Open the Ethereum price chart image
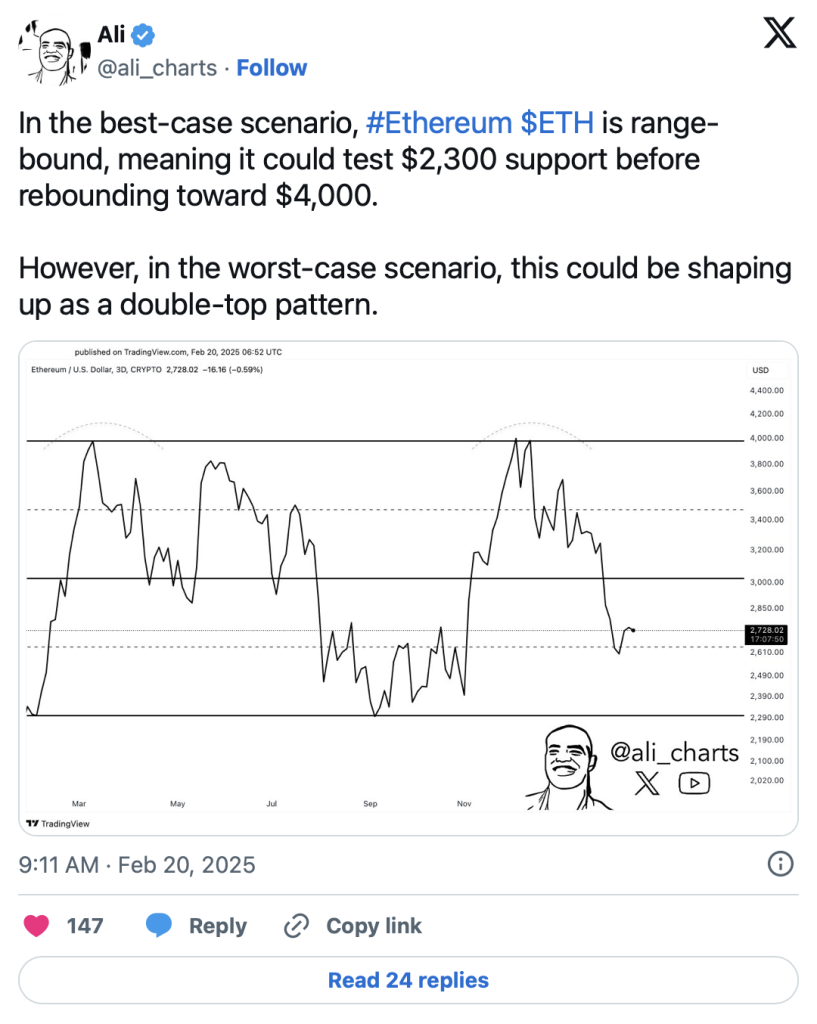The height and width of the screenshot is (1024, 817). 408,588
